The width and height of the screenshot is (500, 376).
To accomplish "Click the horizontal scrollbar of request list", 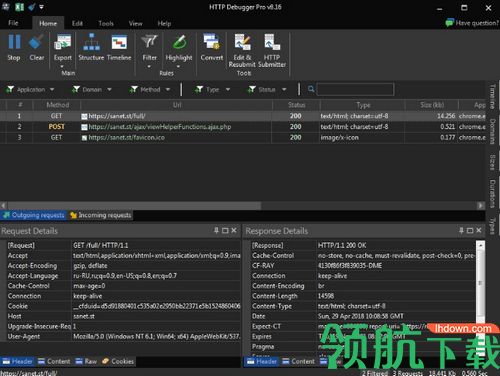I will click(x=134, y=205).
